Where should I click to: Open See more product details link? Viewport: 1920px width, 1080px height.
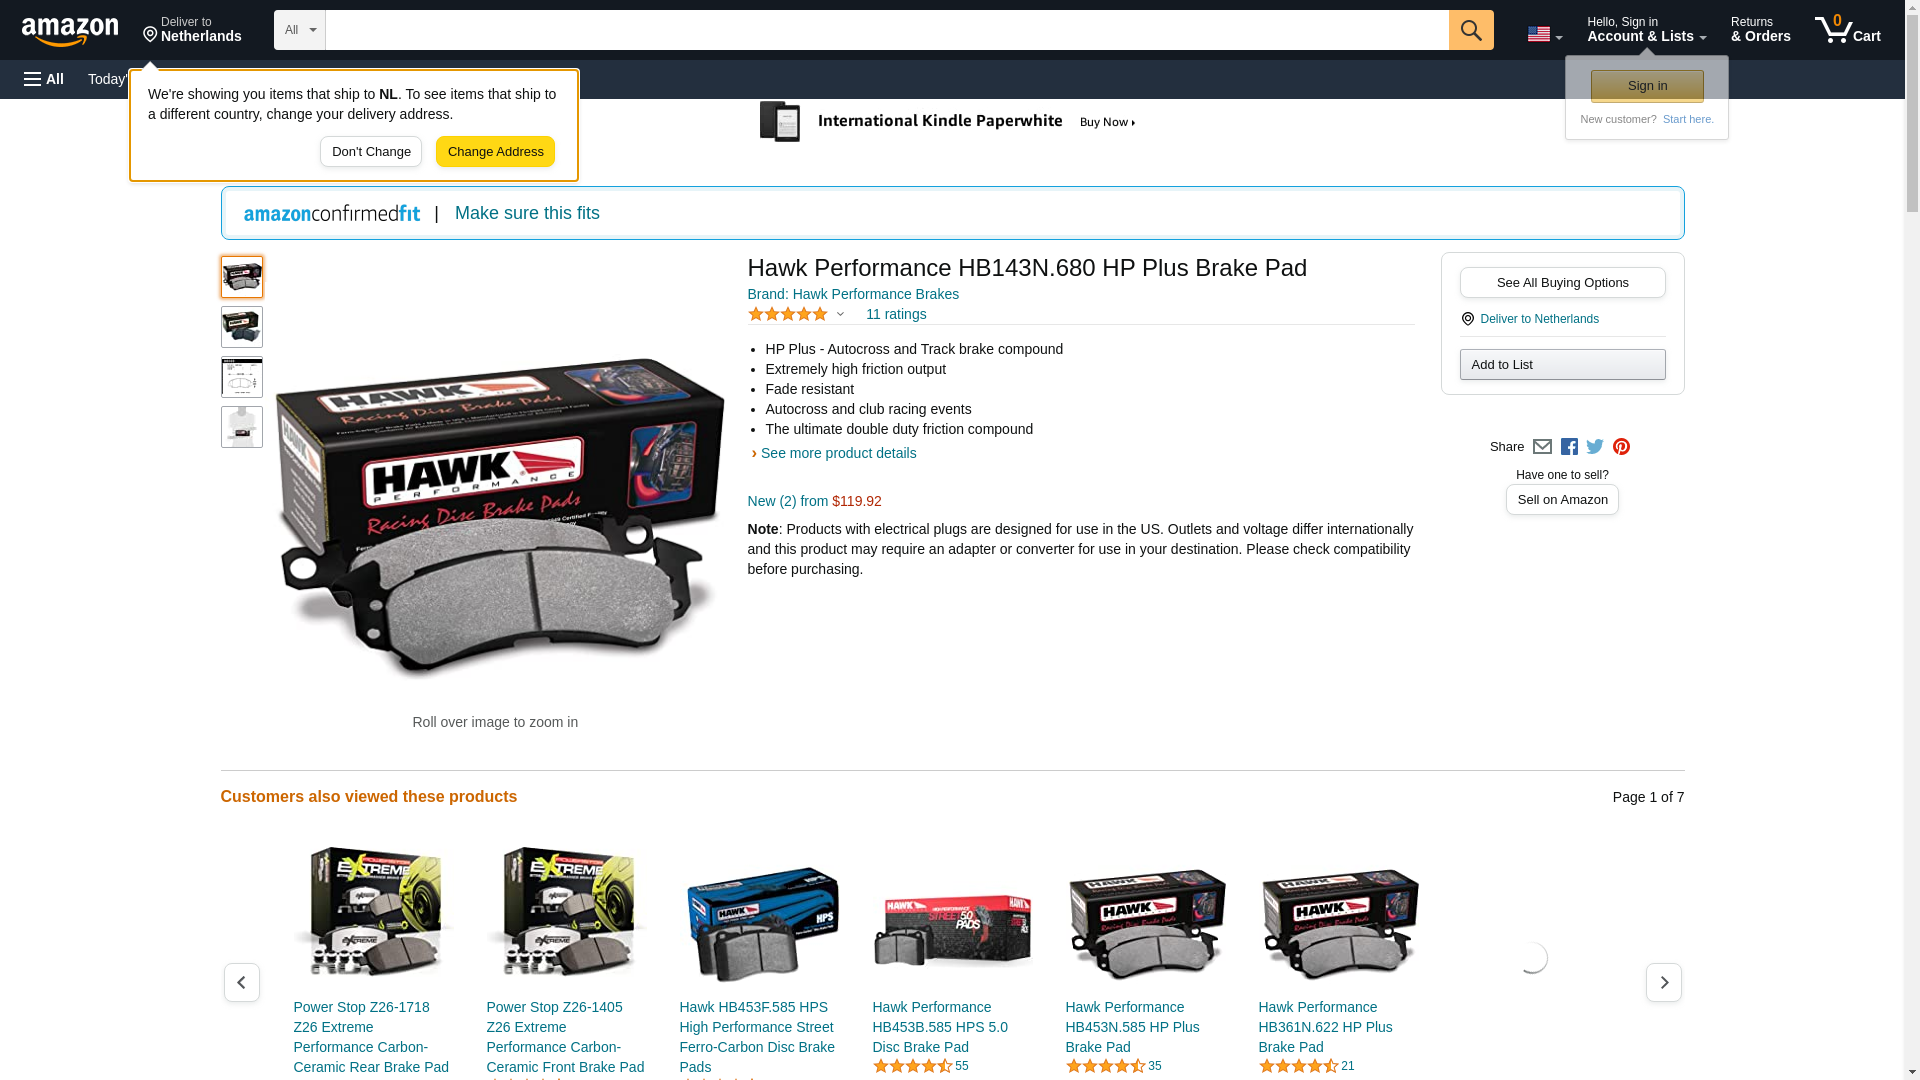838,453
